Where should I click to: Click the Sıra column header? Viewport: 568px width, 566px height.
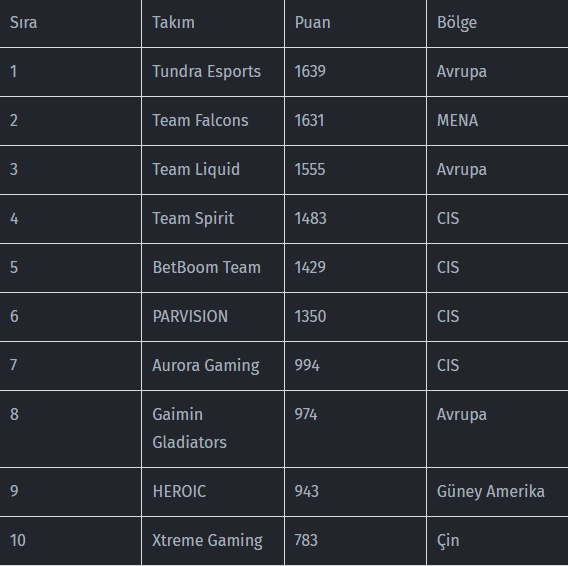point(23,22)
